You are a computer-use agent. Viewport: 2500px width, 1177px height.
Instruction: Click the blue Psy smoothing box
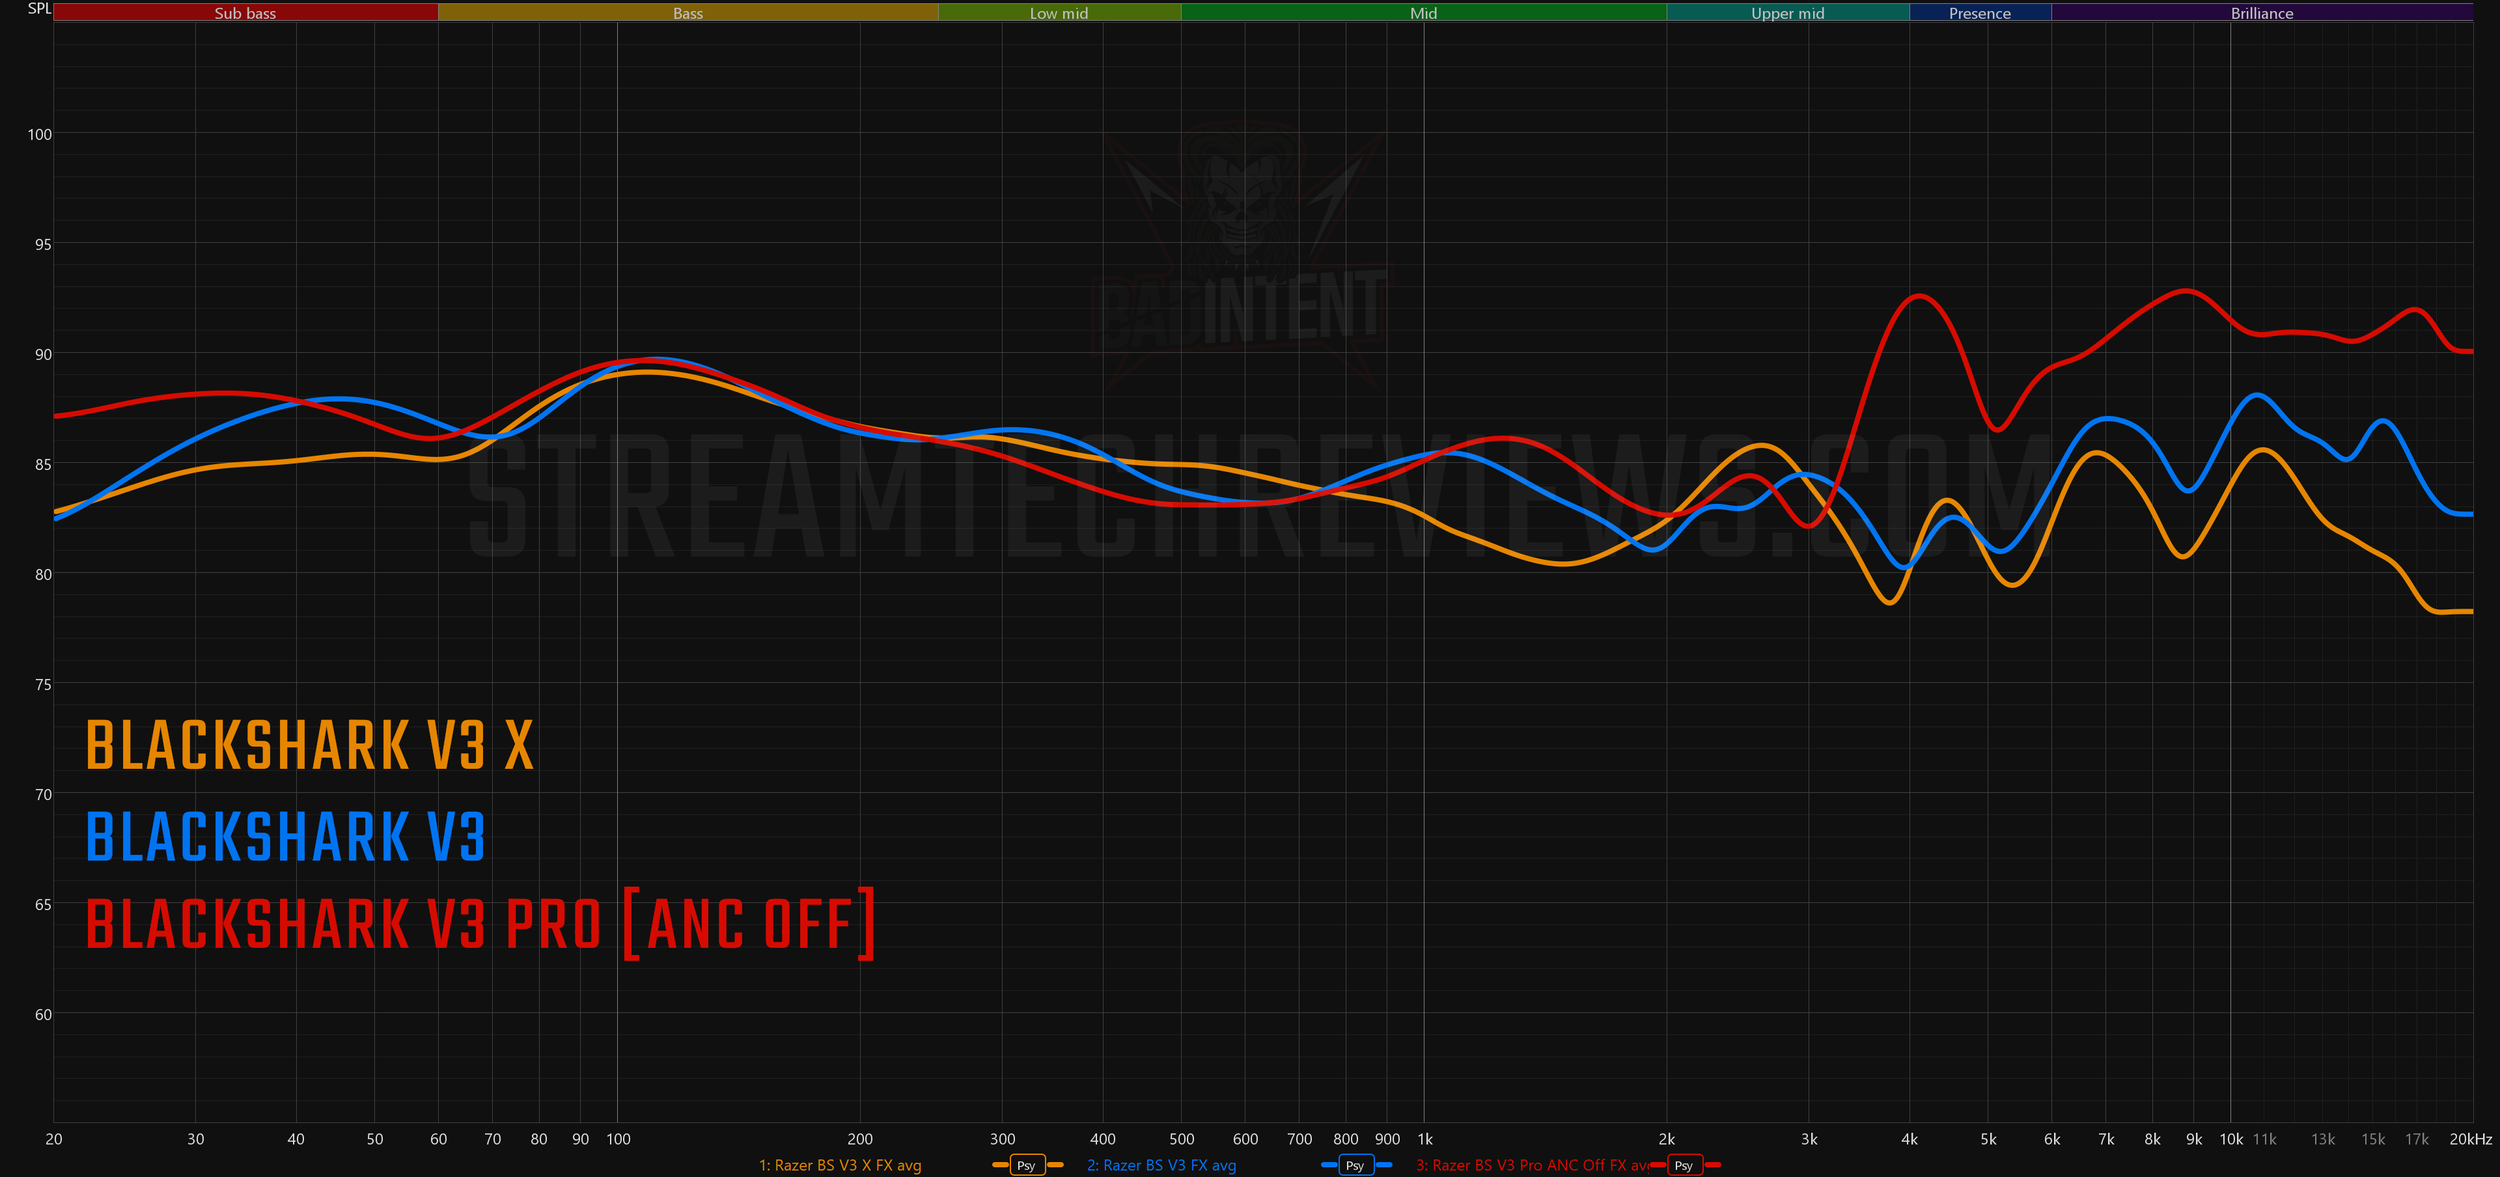pos(1355,1165)
